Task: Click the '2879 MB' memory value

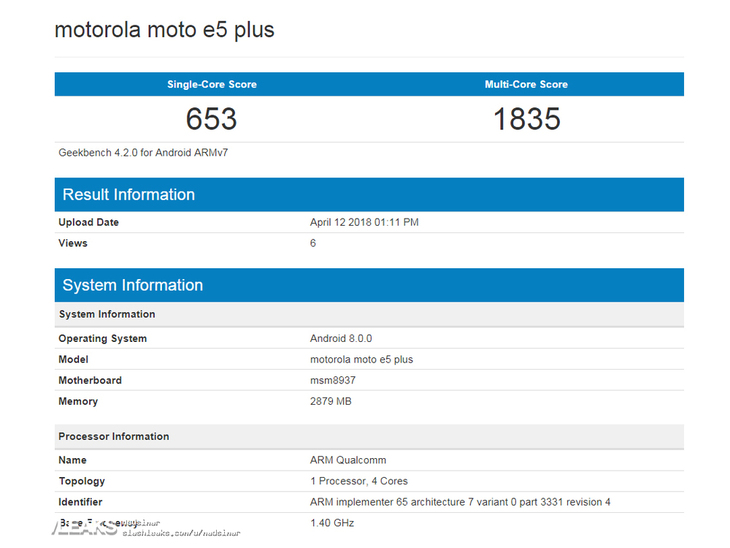Action: click(331, 401)
